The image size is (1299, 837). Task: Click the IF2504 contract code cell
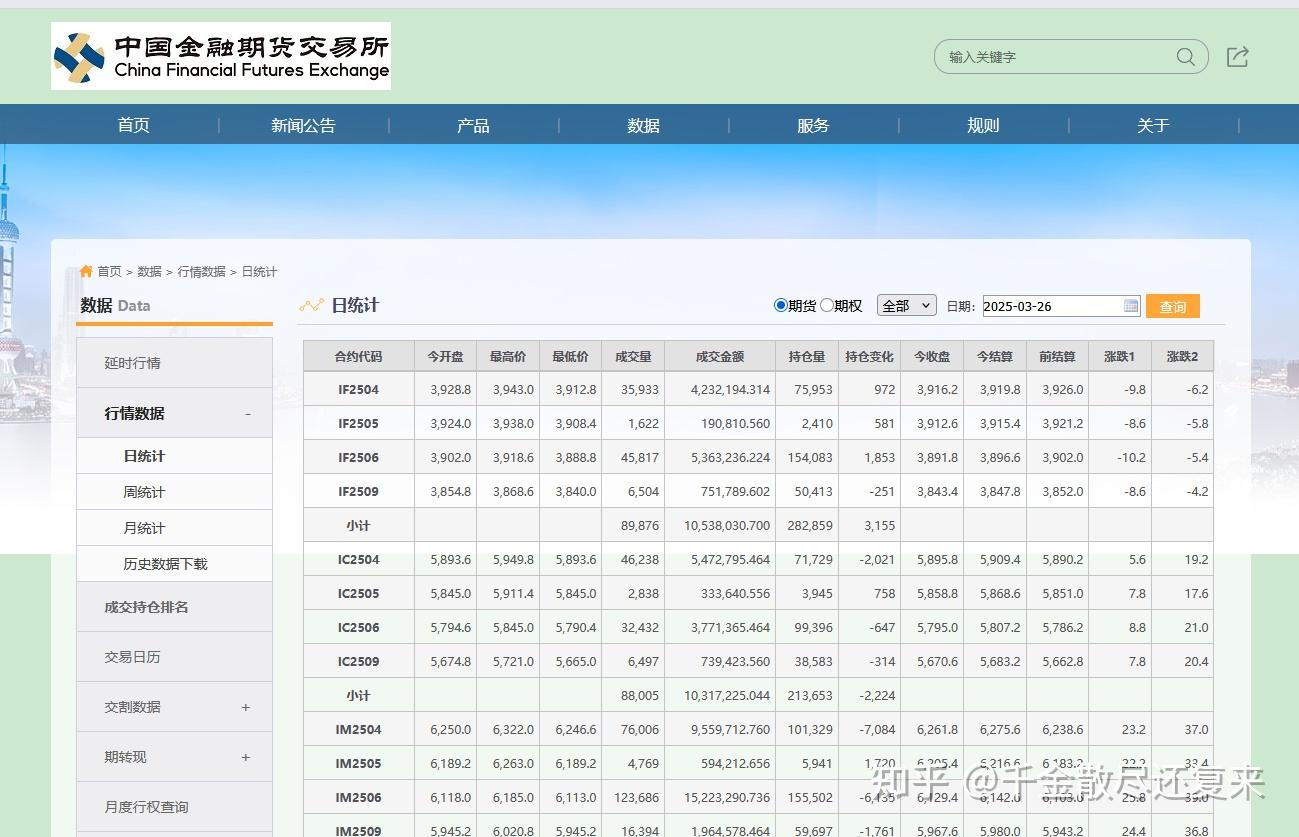(358, 390)
